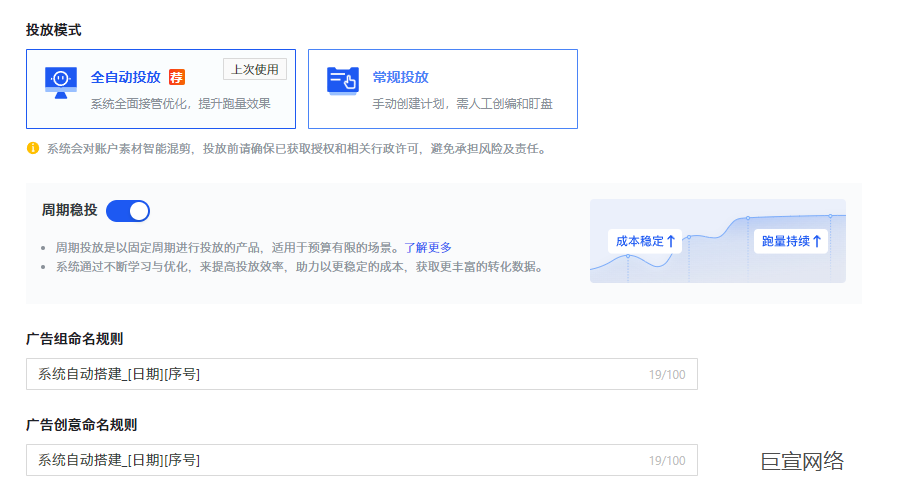Focus the 广告组命名规则 input field
The width and height of the screenshot is (900, 490).
coord(362,374)
